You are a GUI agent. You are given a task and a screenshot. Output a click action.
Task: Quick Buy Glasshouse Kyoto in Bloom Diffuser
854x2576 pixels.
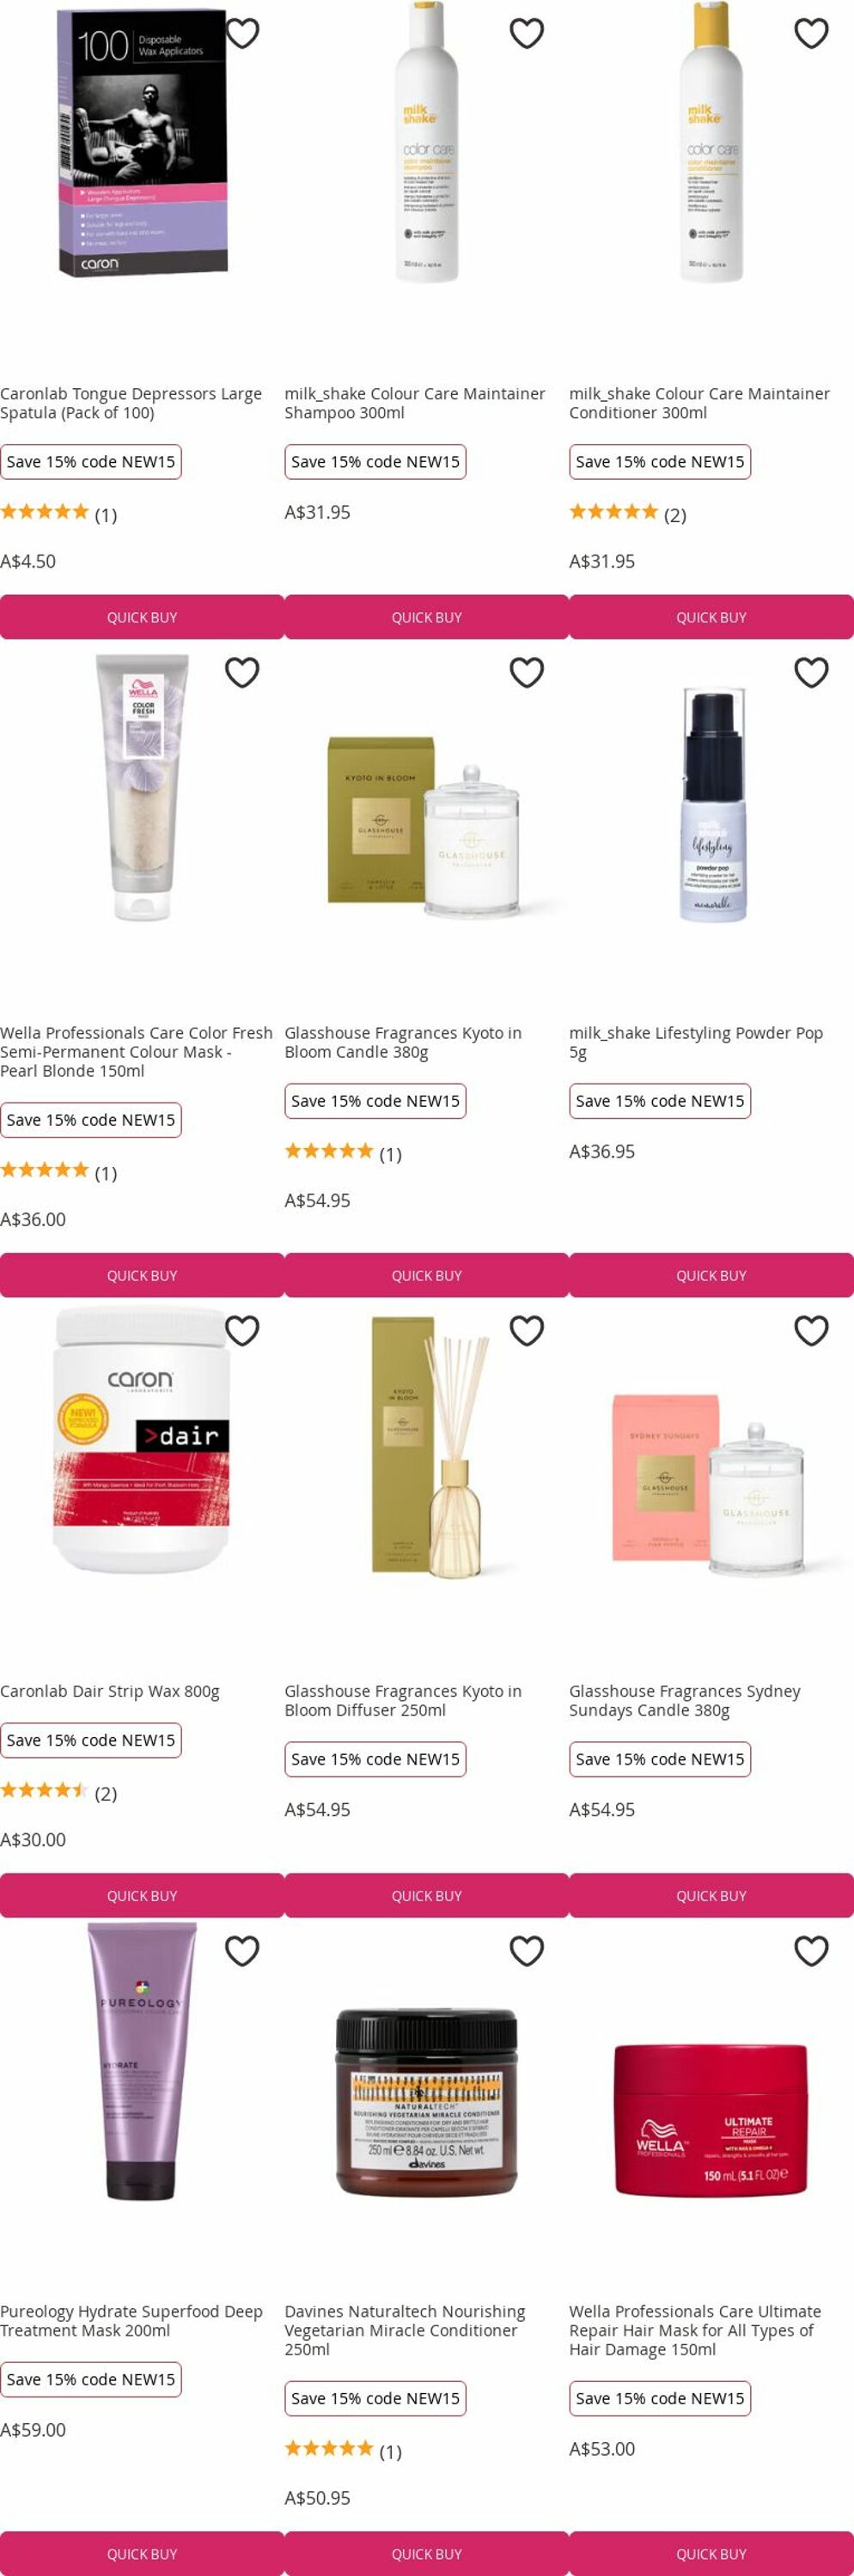(x=427, y=1895)
